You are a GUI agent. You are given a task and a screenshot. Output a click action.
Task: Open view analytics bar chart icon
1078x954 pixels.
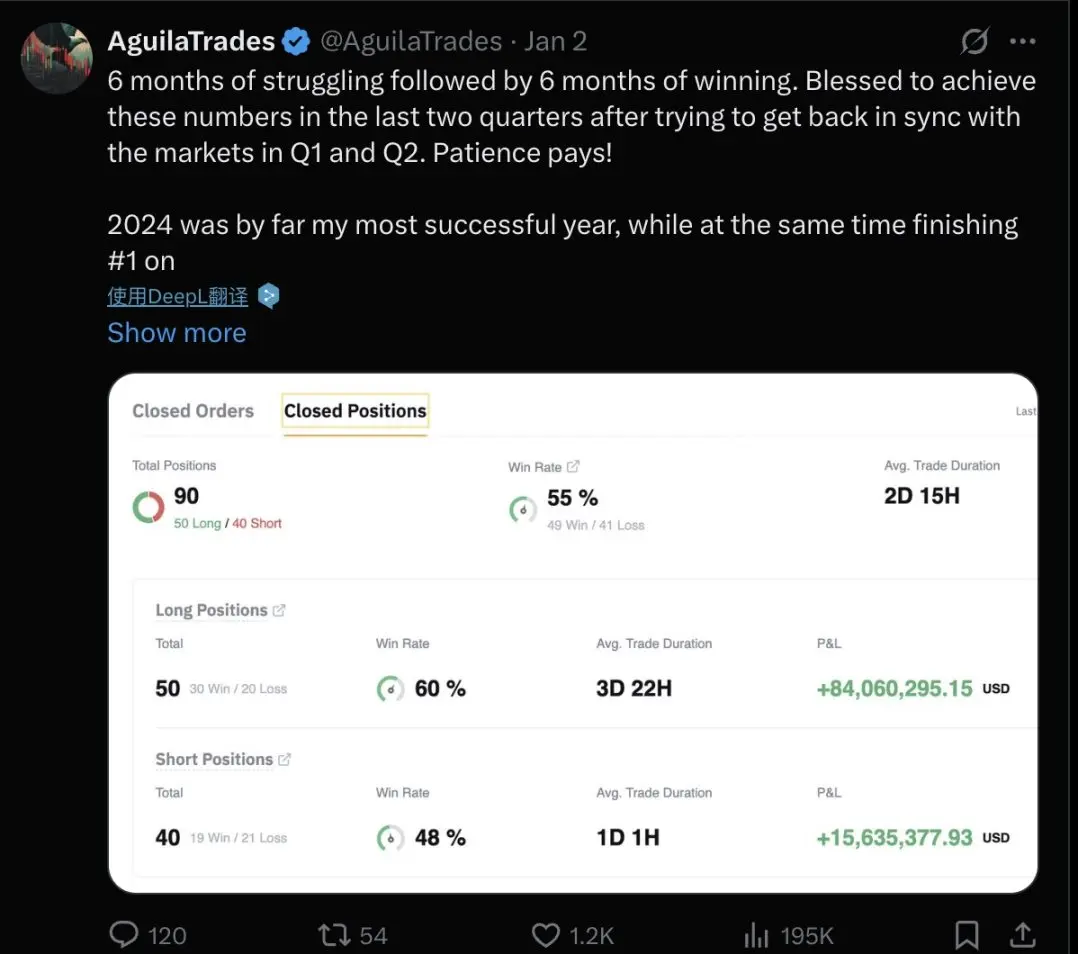coord(756,935)
